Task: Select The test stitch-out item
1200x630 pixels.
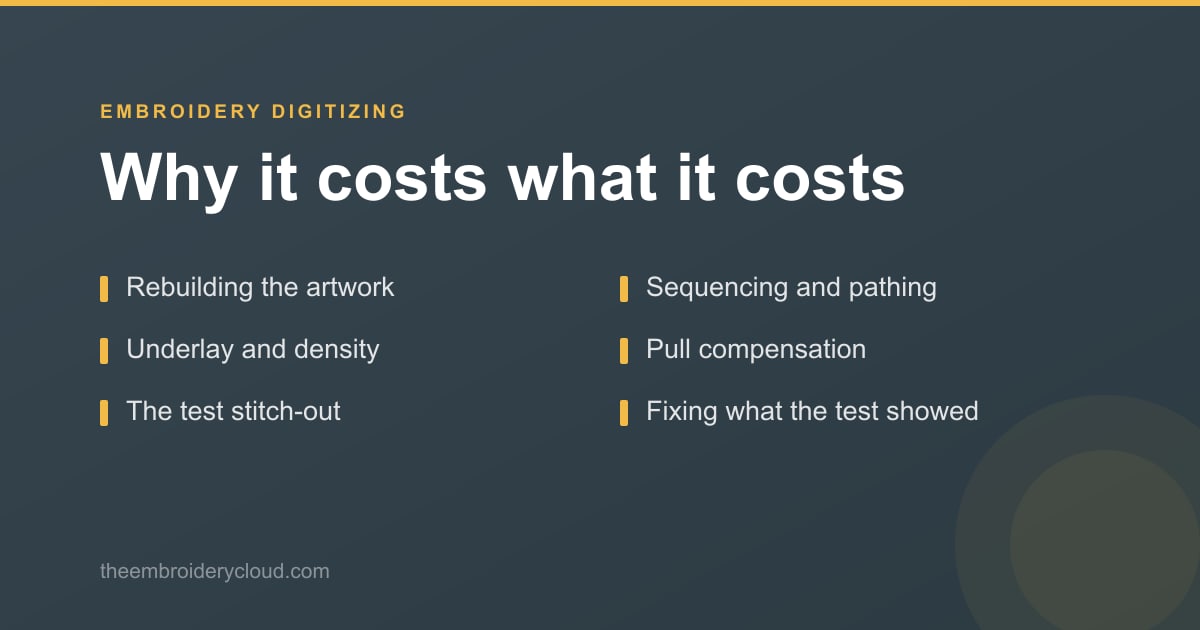Action: [x=233, y=412]
